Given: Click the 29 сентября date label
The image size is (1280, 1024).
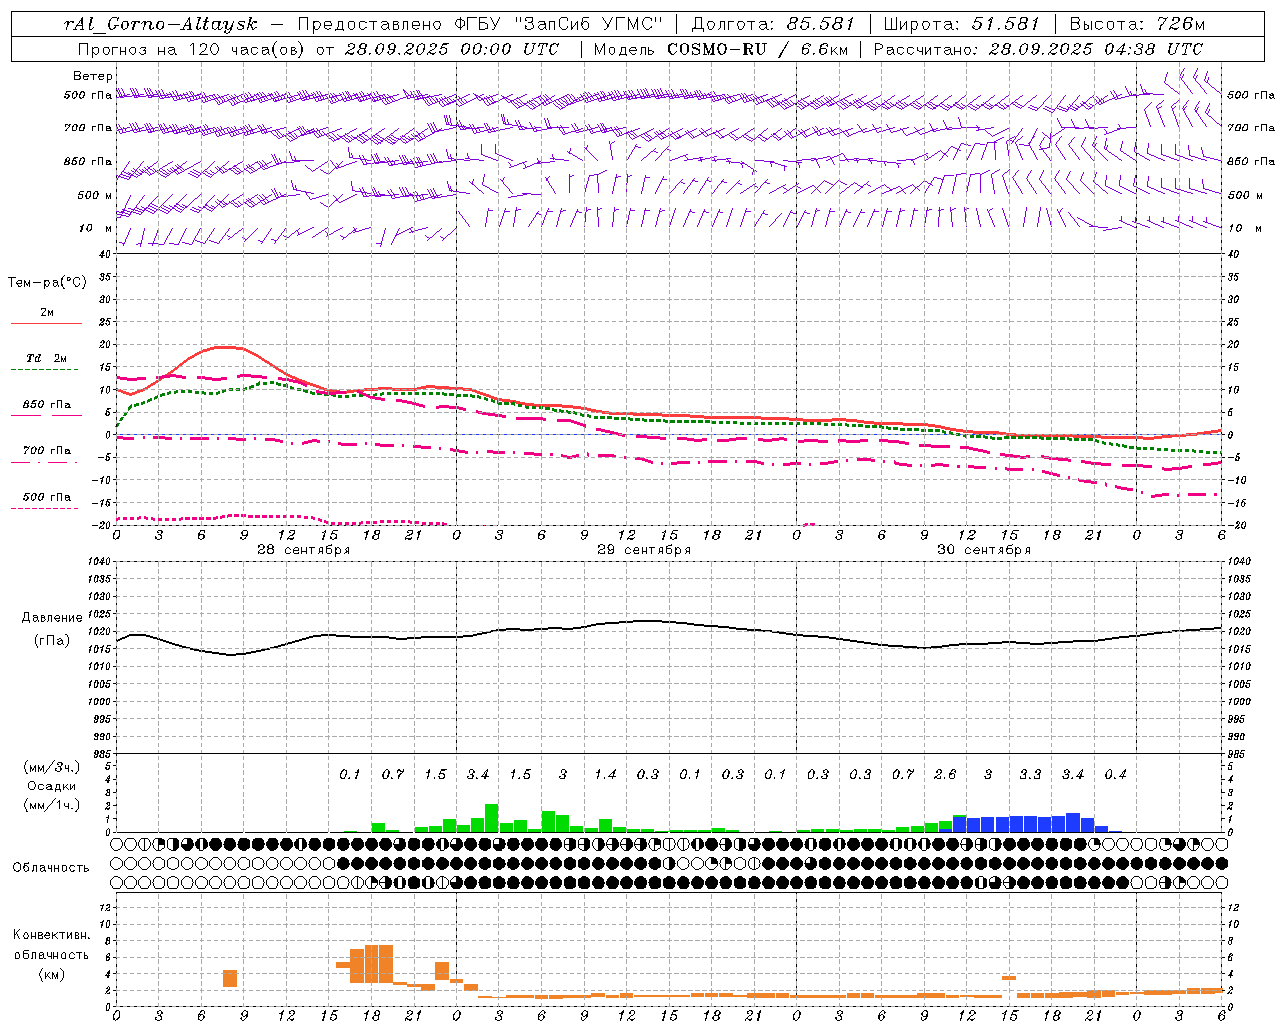Looking at the screenshot, I should click(x=644, y=550).
